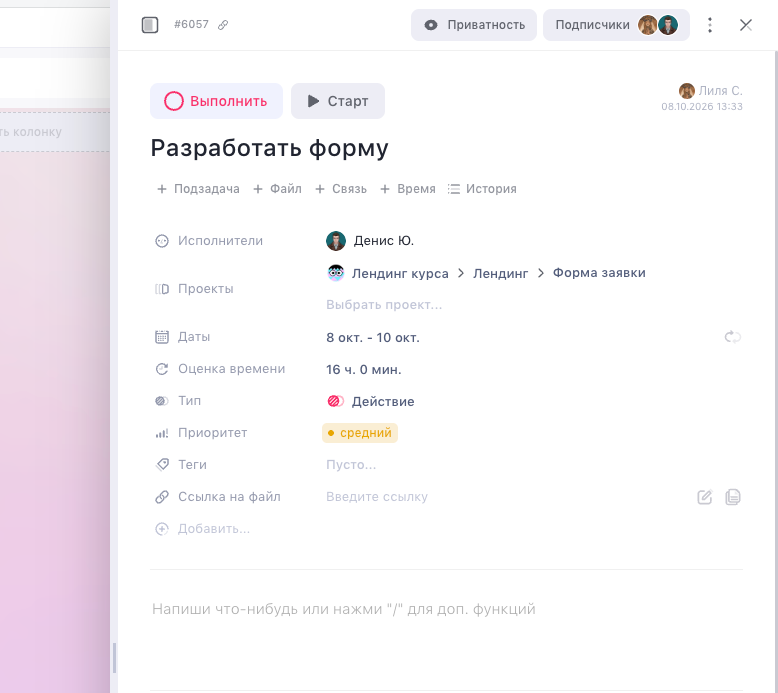Open the Приватность privacy settings
The width and height of the screenshot is (778, 693).
474,25
